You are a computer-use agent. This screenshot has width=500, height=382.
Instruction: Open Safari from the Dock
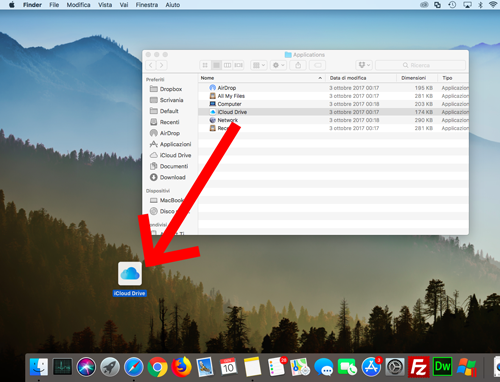coord(134,367)
